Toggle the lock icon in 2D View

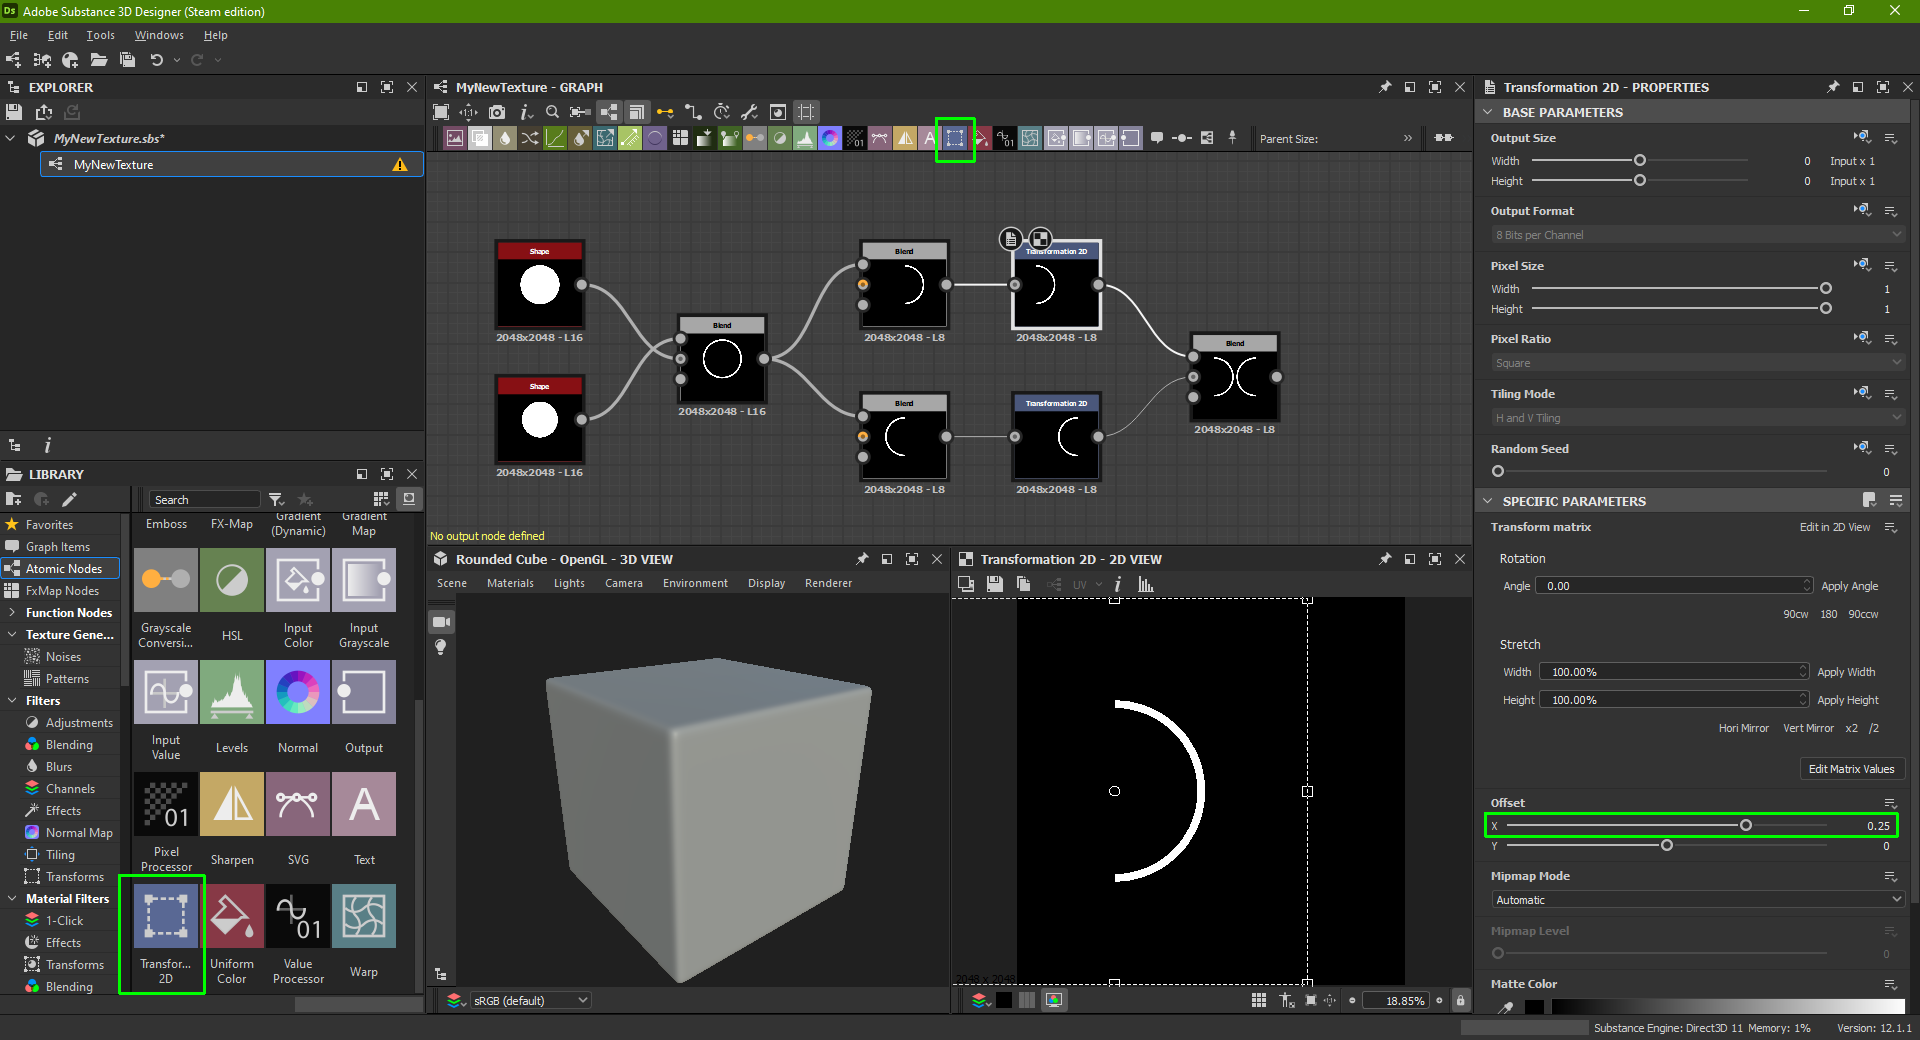[x=1460, y=1000]
